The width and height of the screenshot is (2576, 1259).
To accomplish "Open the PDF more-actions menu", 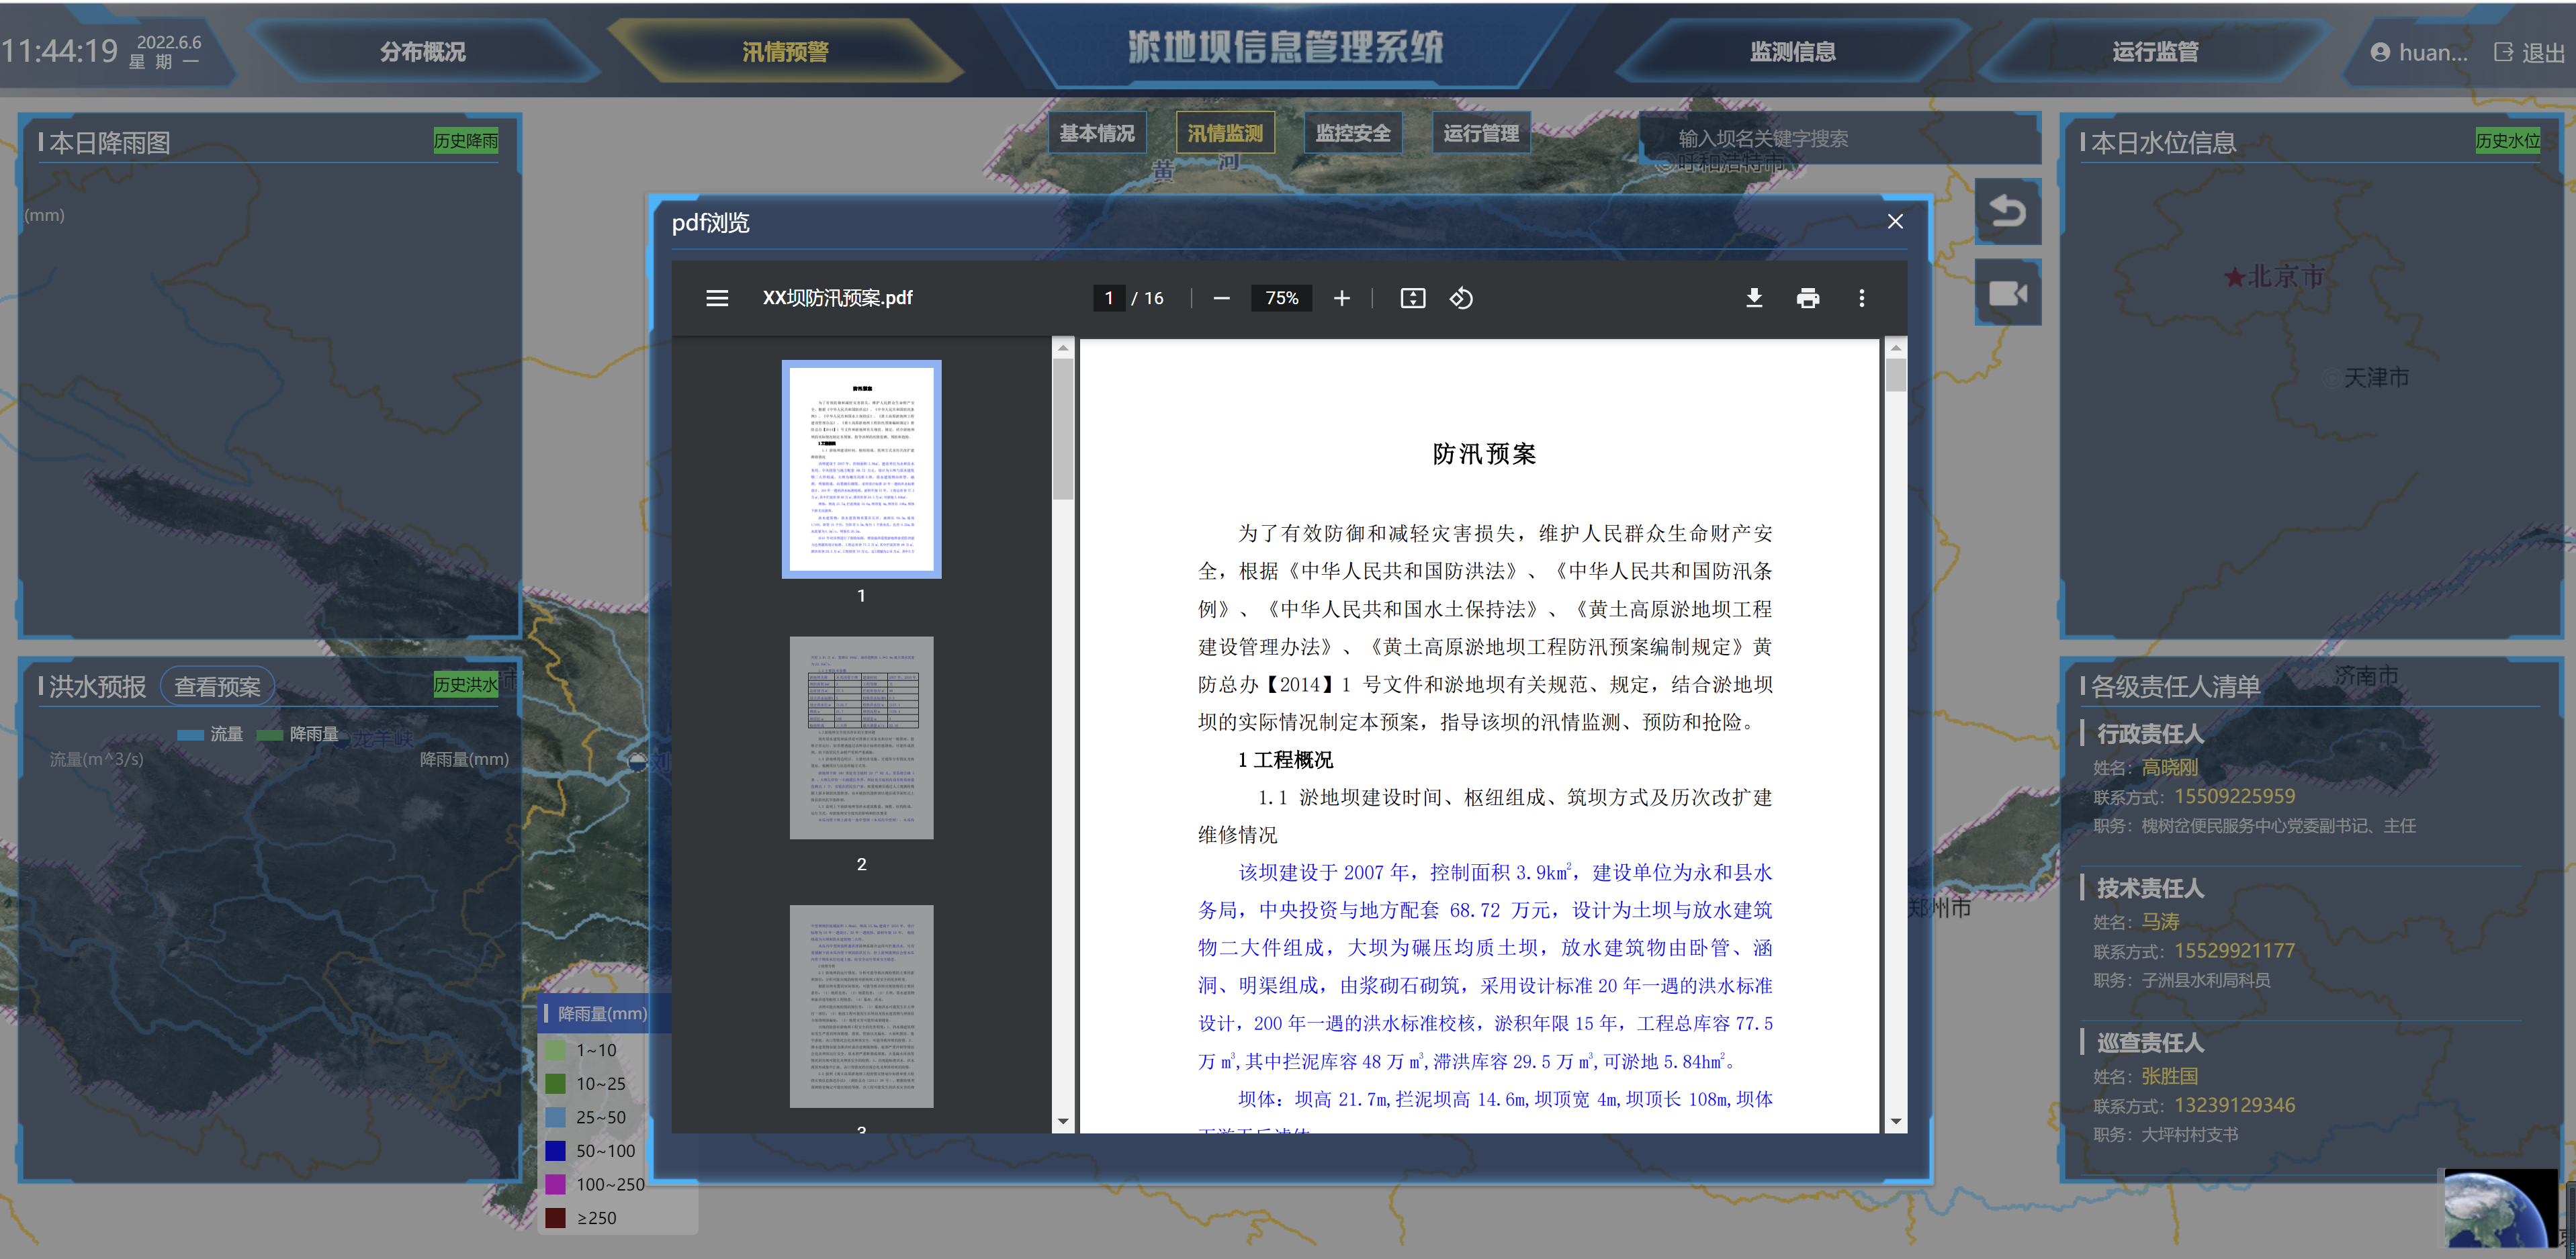I will (1862, 298).
